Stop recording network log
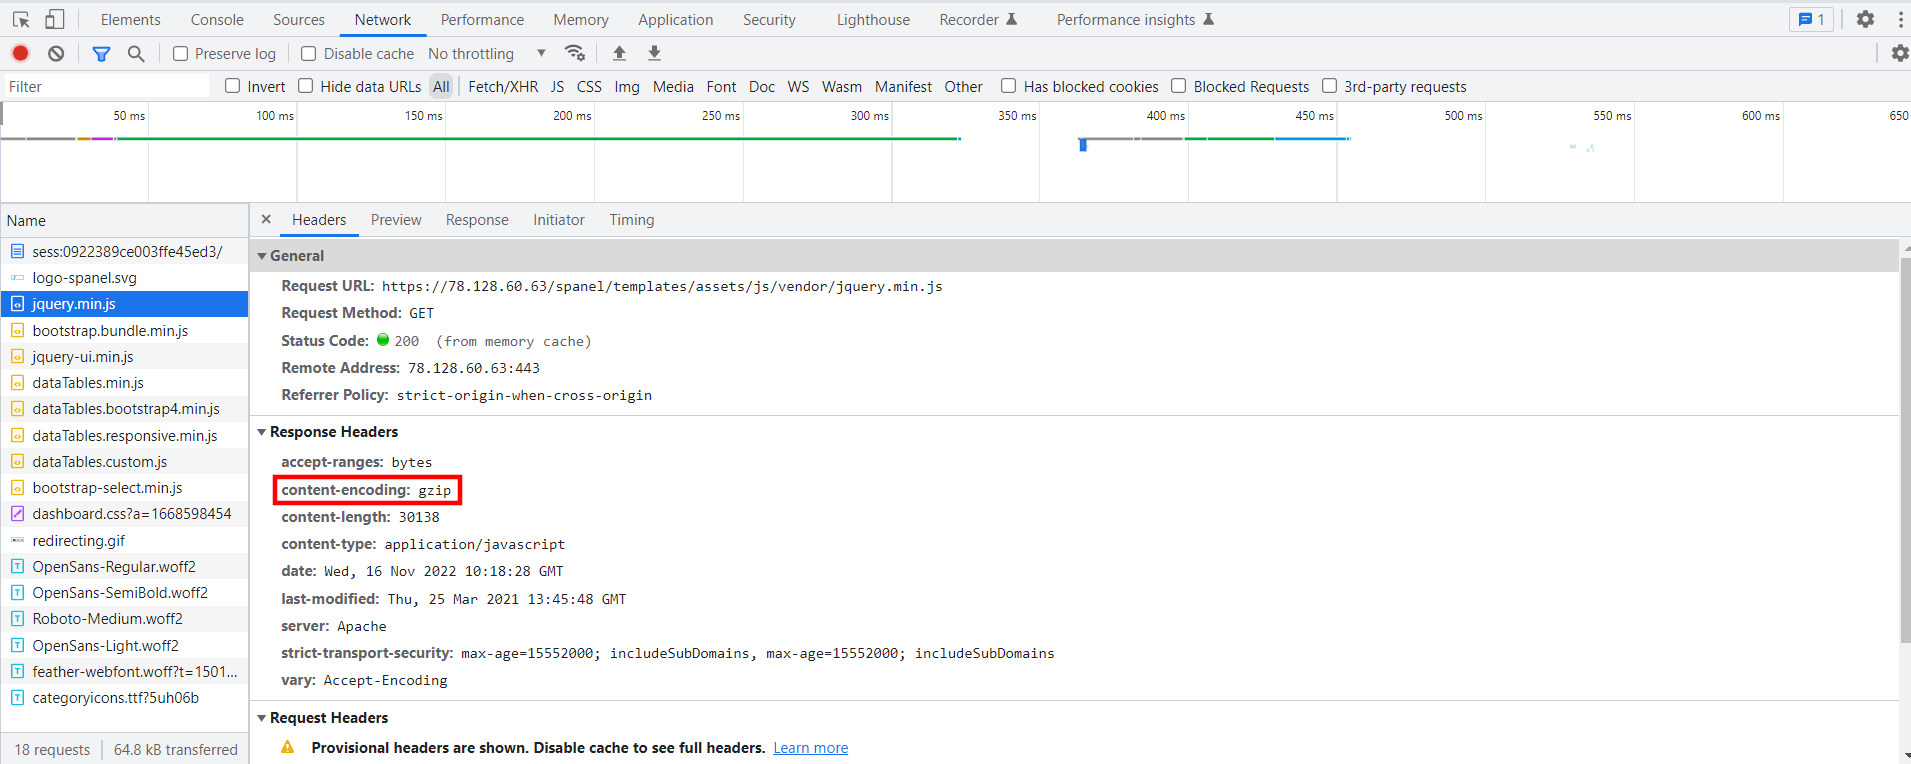This screenshot has height=764, width=1911. (21, 53)
